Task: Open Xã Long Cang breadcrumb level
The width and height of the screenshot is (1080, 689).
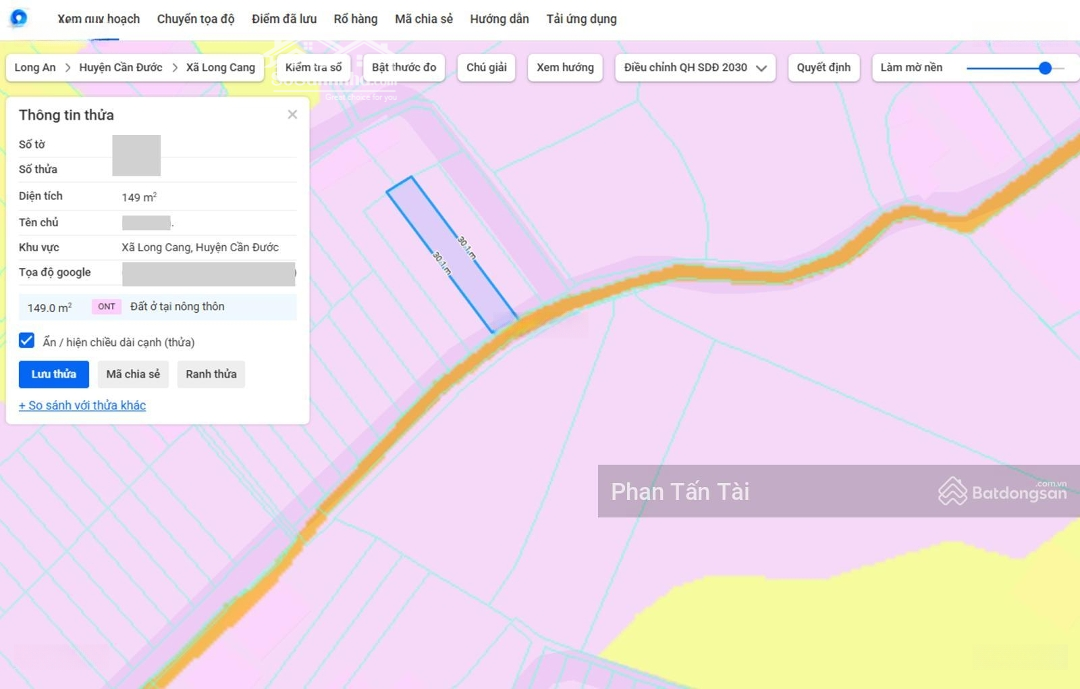Action: (220, 68)
